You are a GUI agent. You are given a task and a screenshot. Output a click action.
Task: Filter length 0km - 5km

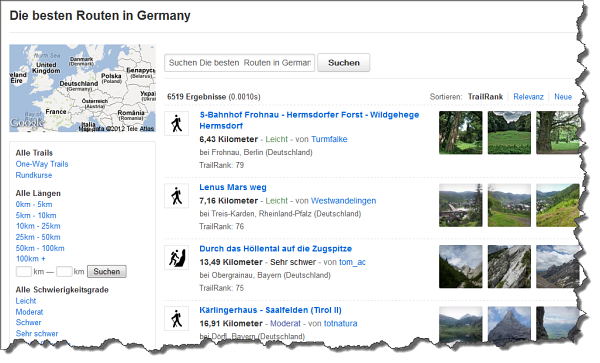pos(34,204)
